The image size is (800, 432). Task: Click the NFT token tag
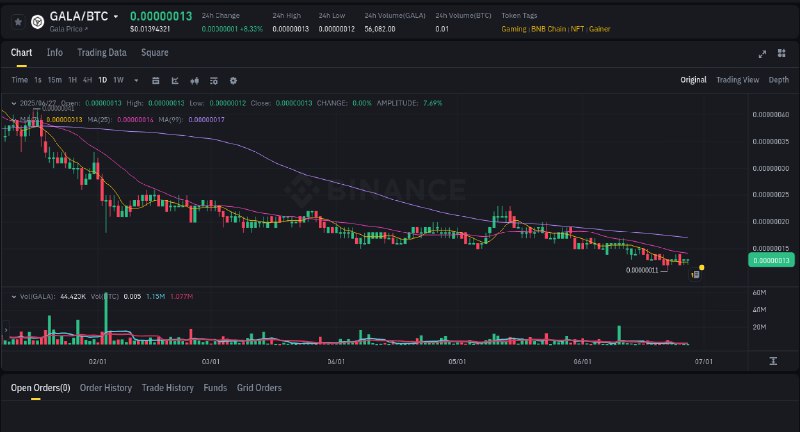(x=577, y=29)
